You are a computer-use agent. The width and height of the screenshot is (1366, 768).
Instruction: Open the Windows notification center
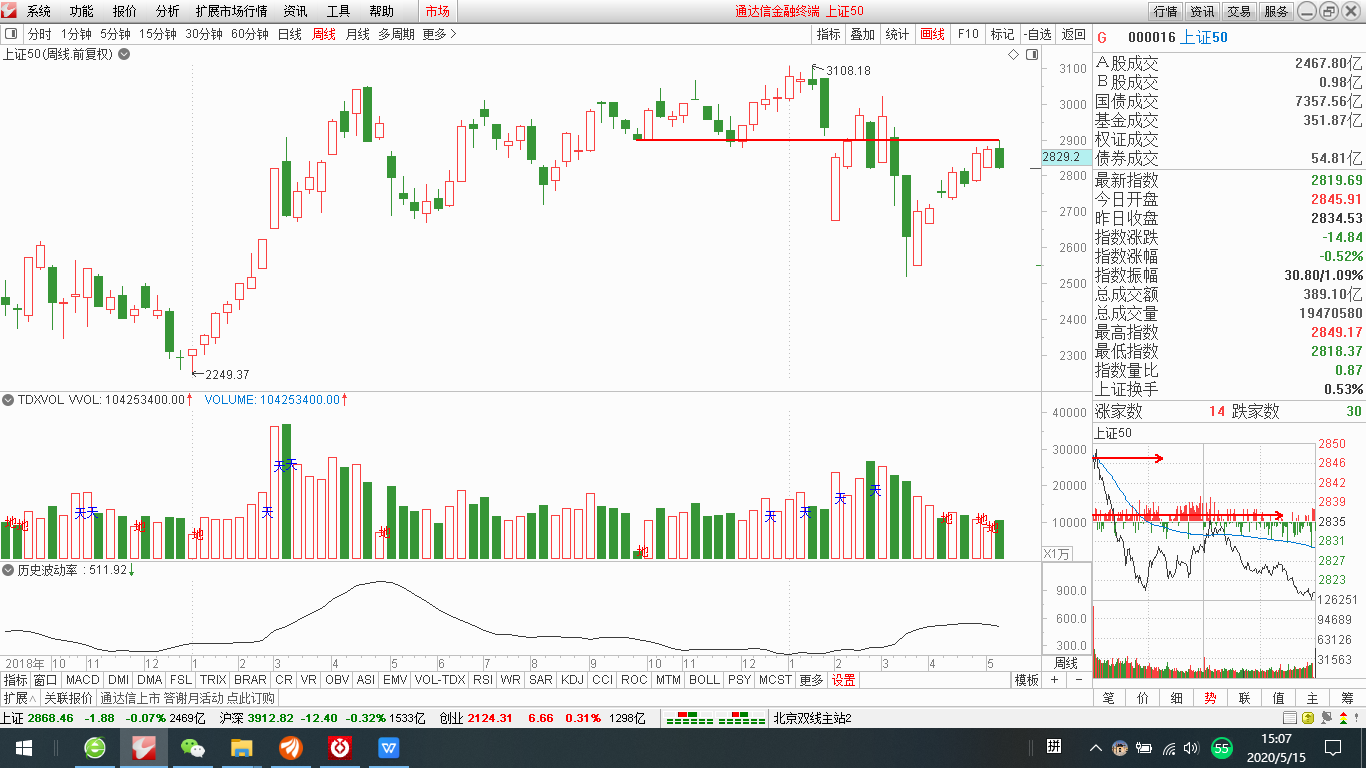tap(1332, 747)
